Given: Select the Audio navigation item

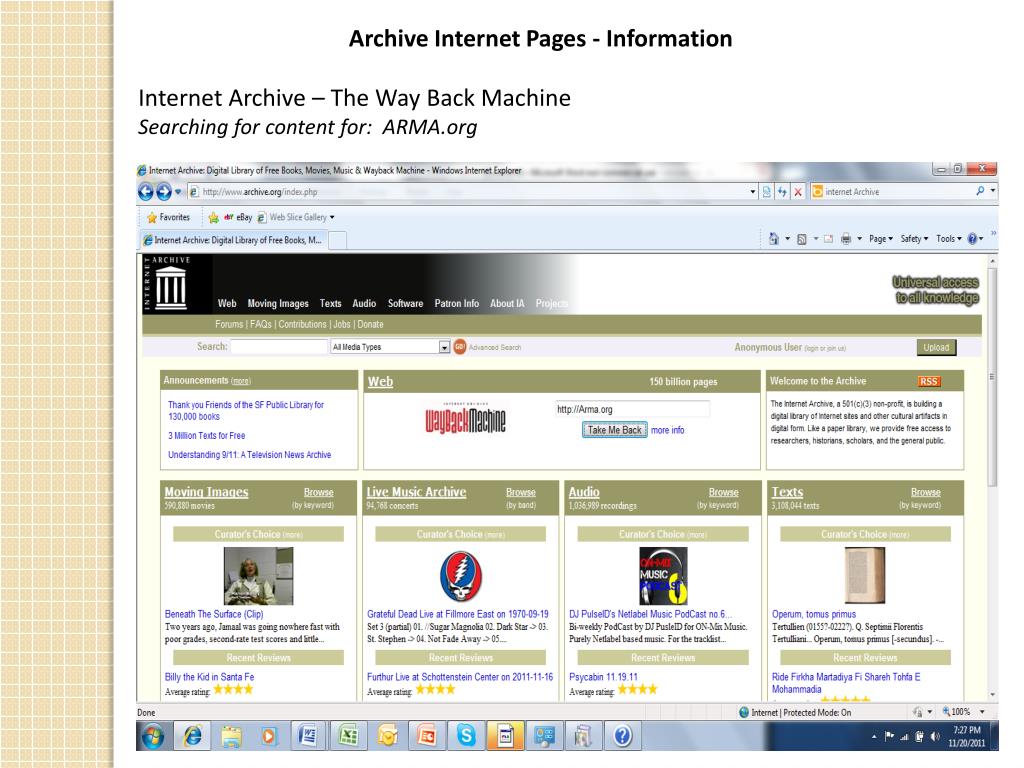Looking at the screenshot, I should tap(364, 303).
